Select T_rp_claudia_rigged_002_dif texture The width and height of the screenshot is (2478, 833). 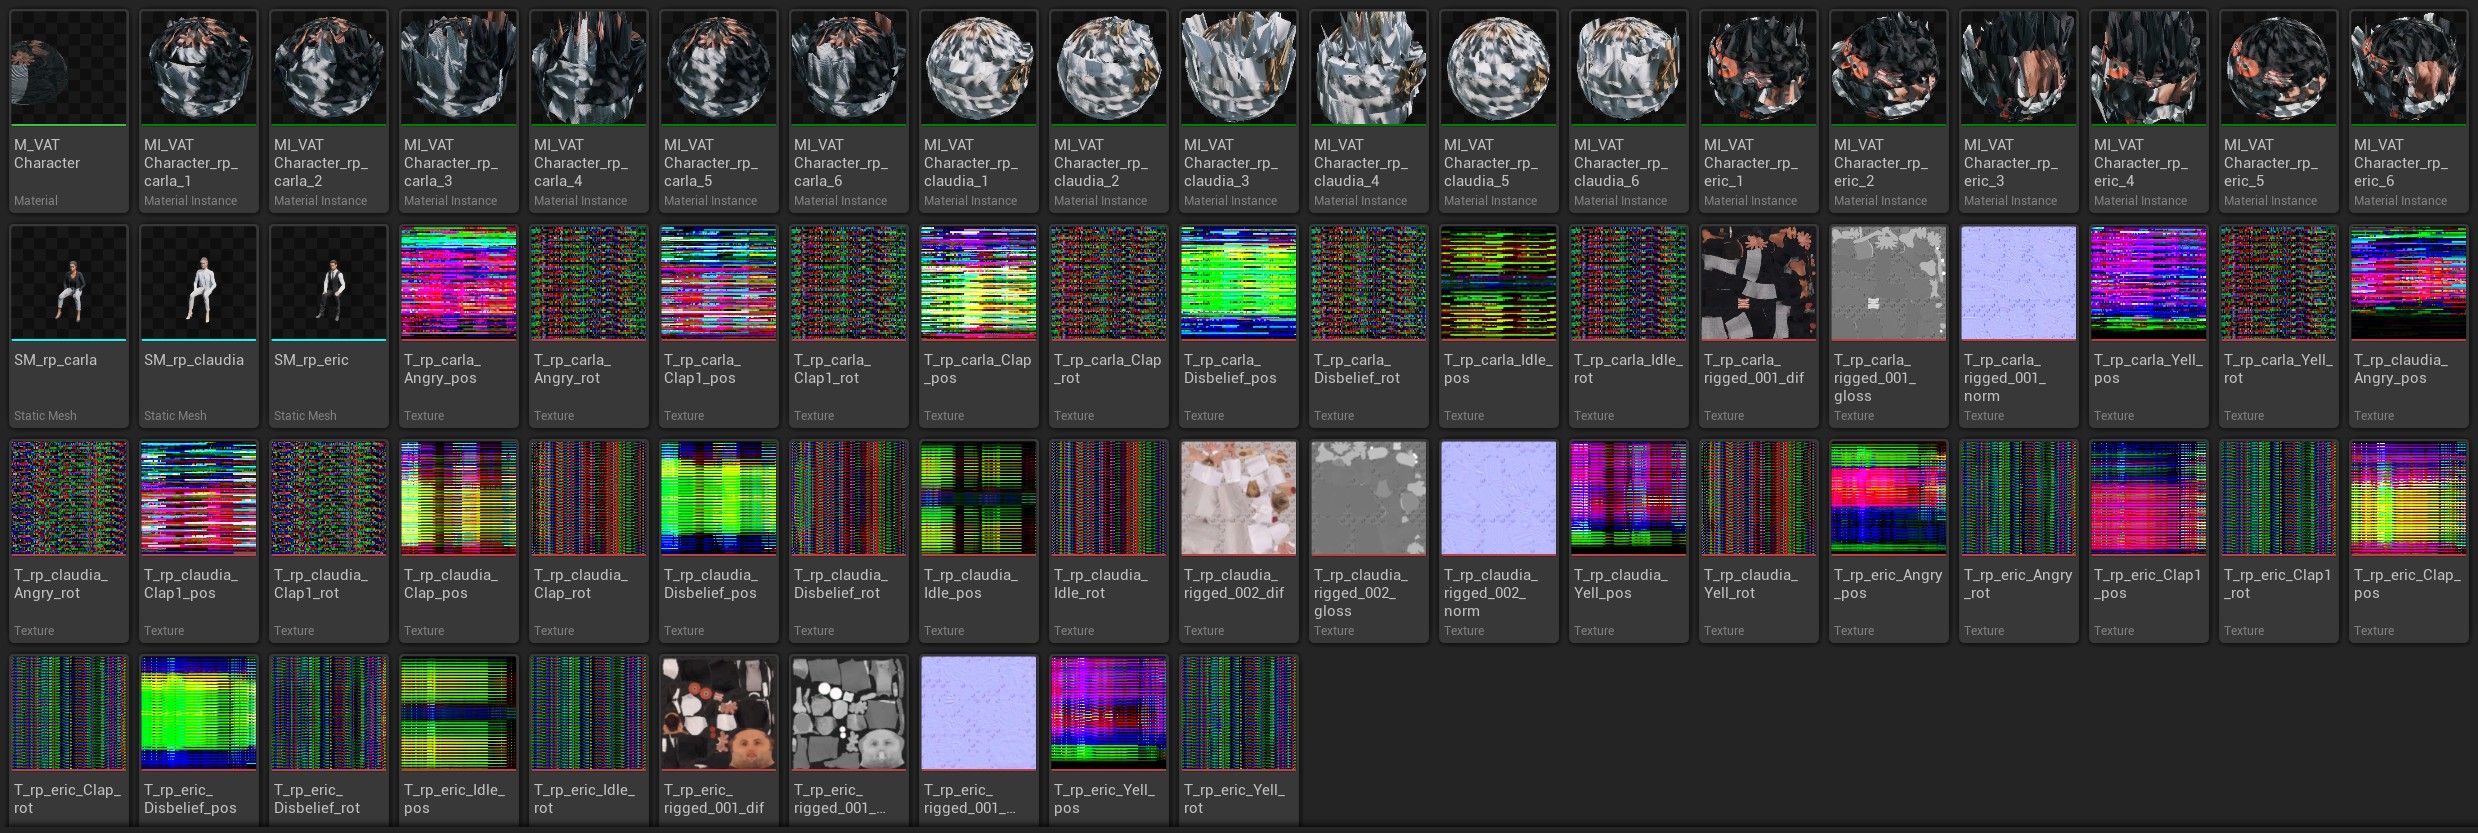pos(1239,541)
